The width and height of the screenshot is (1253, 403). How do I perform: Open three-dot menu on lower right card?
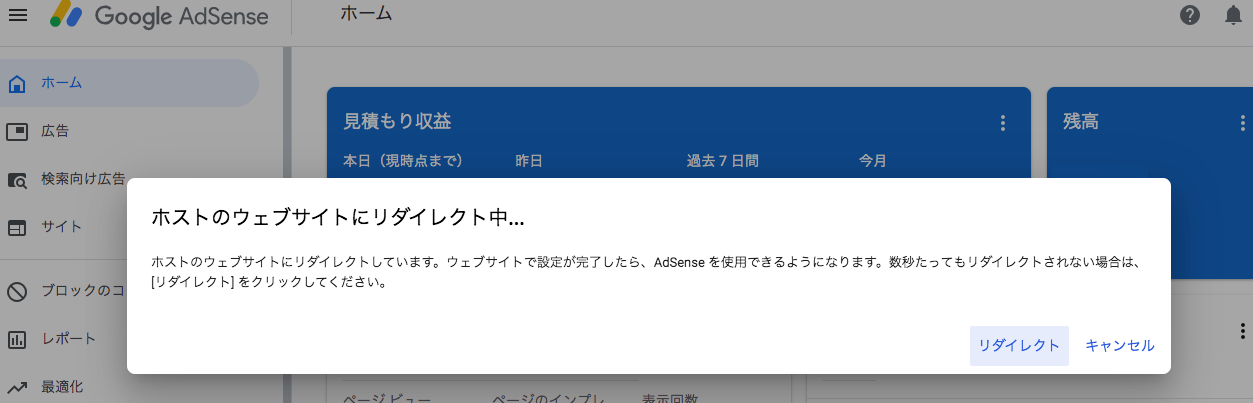(x=1241, y=331)
